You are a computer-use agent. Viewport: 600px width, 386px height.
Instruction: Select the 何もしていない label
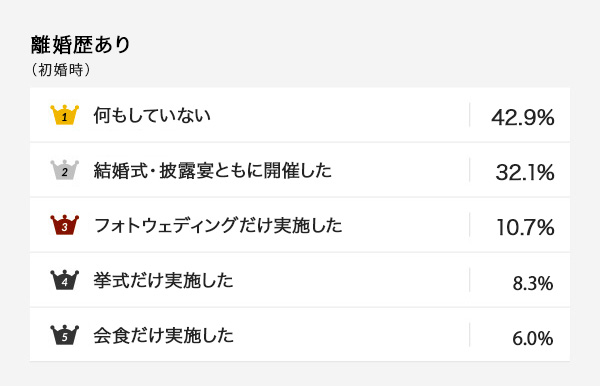click(x=152, y=115)
